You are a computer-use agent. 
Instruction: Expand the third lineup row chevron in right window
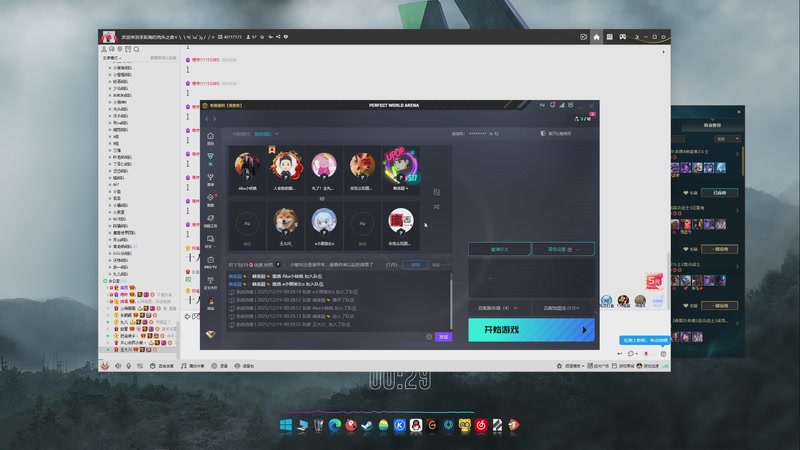[x=737, y=267]
